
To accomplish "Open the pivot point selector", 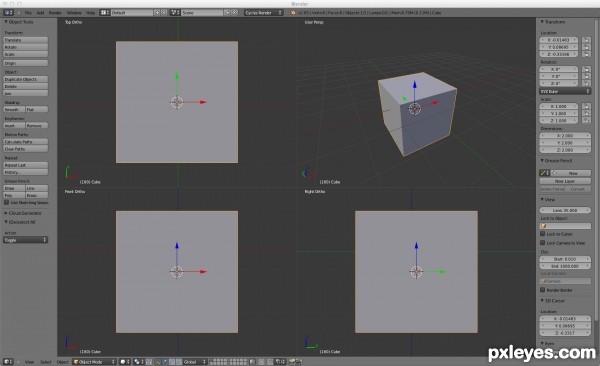I will pos(139,361).
